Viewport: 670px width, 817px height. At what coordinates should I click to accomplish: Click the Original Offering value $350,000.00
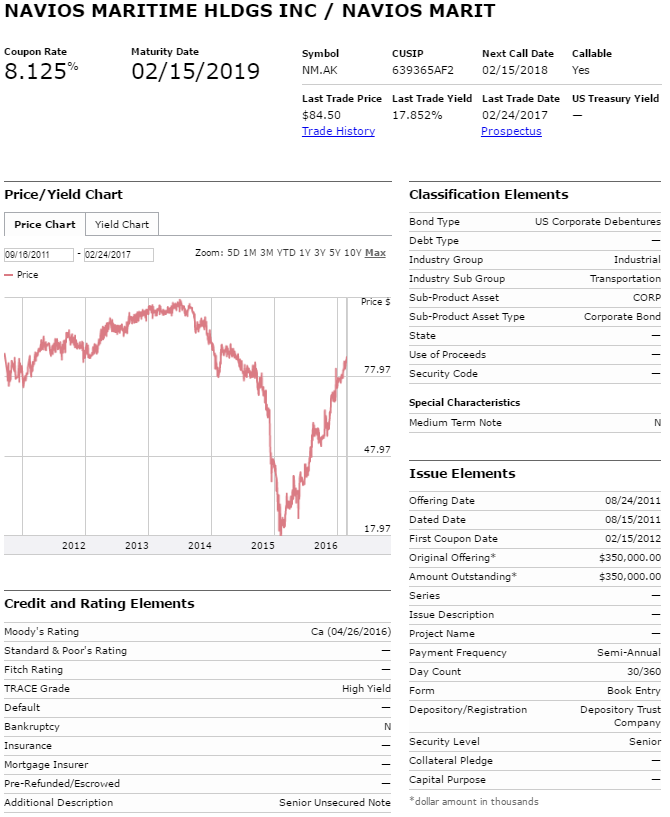[x=630, y=558]
